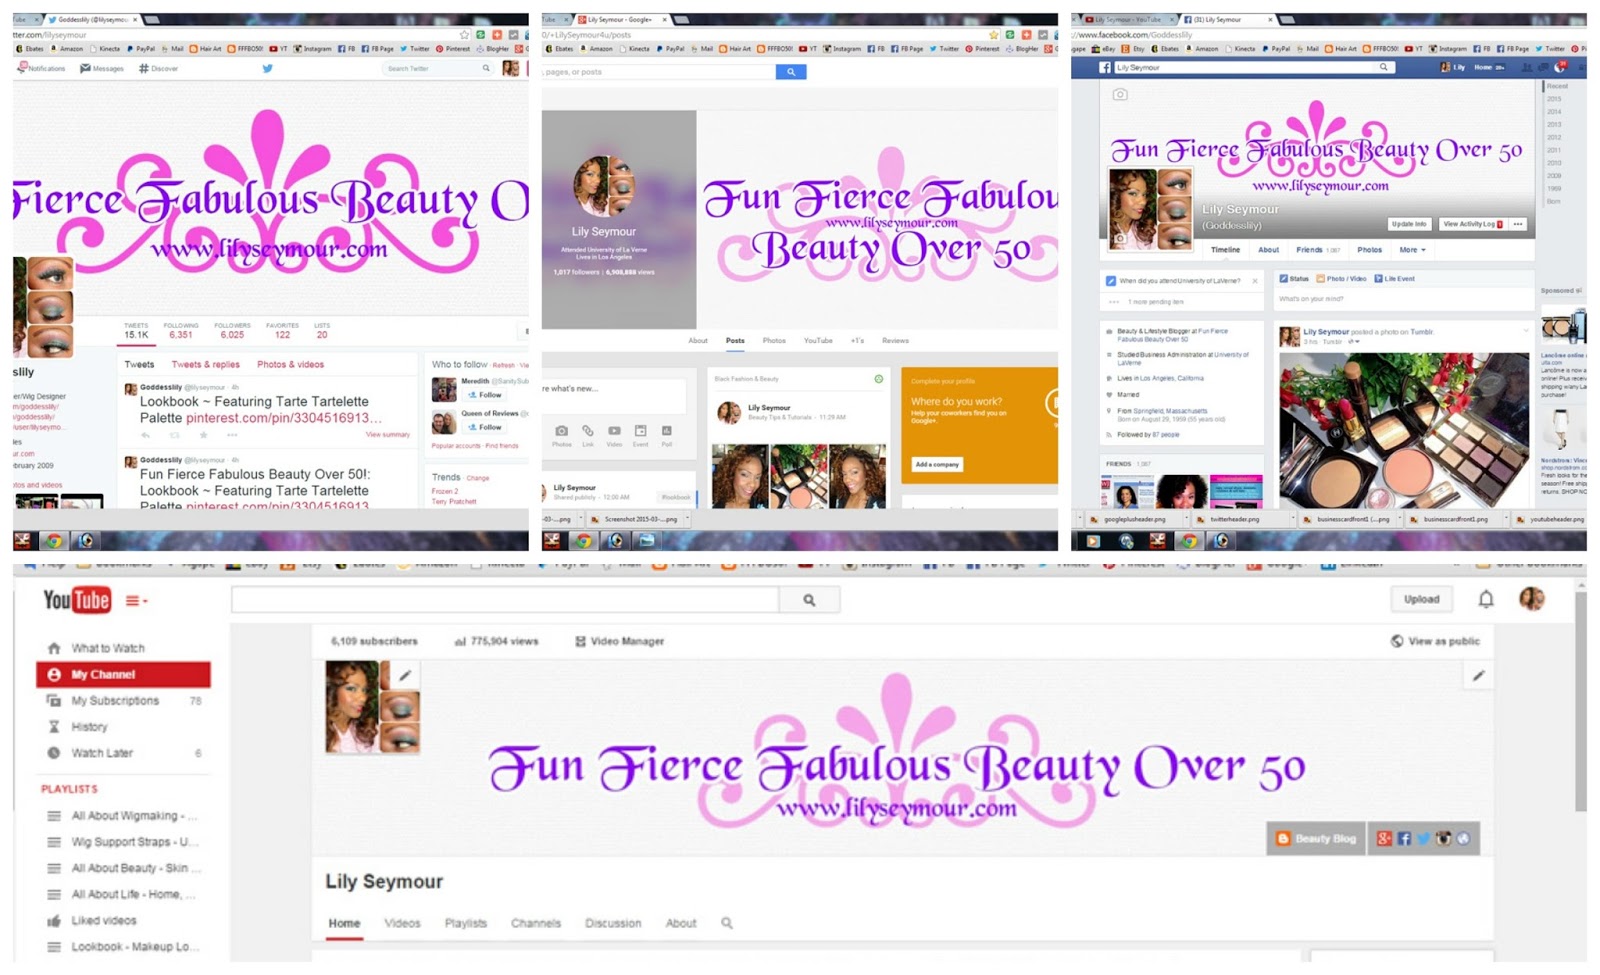Click Facebook View Activity Log button
1600x975 pixels.
click(1471, 224)
